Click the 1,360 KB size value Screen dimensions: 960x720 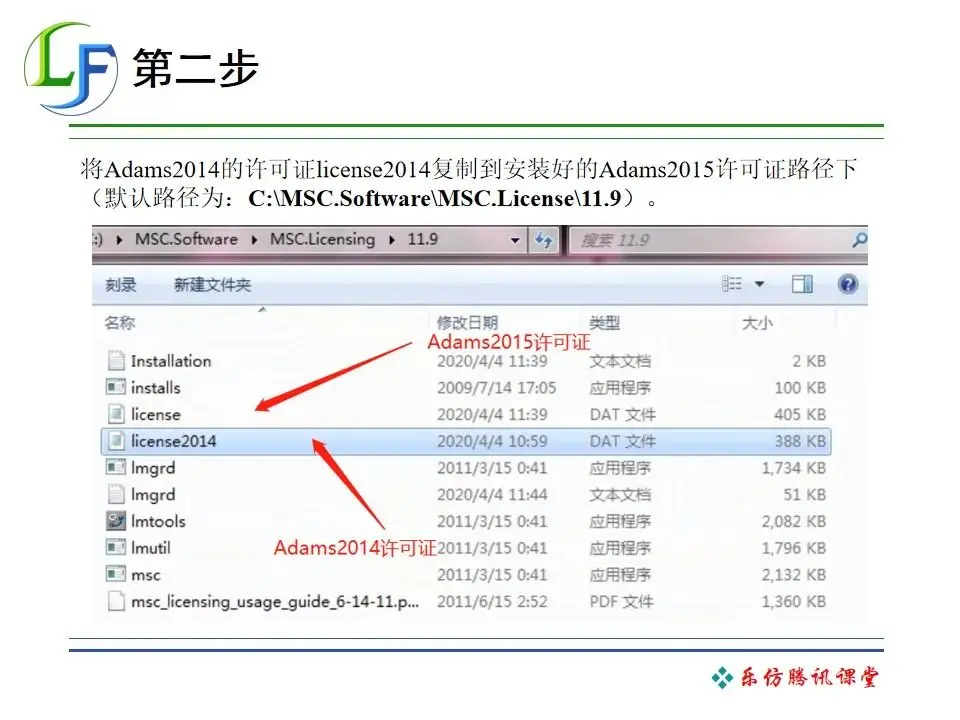click(x=793, y=601)
